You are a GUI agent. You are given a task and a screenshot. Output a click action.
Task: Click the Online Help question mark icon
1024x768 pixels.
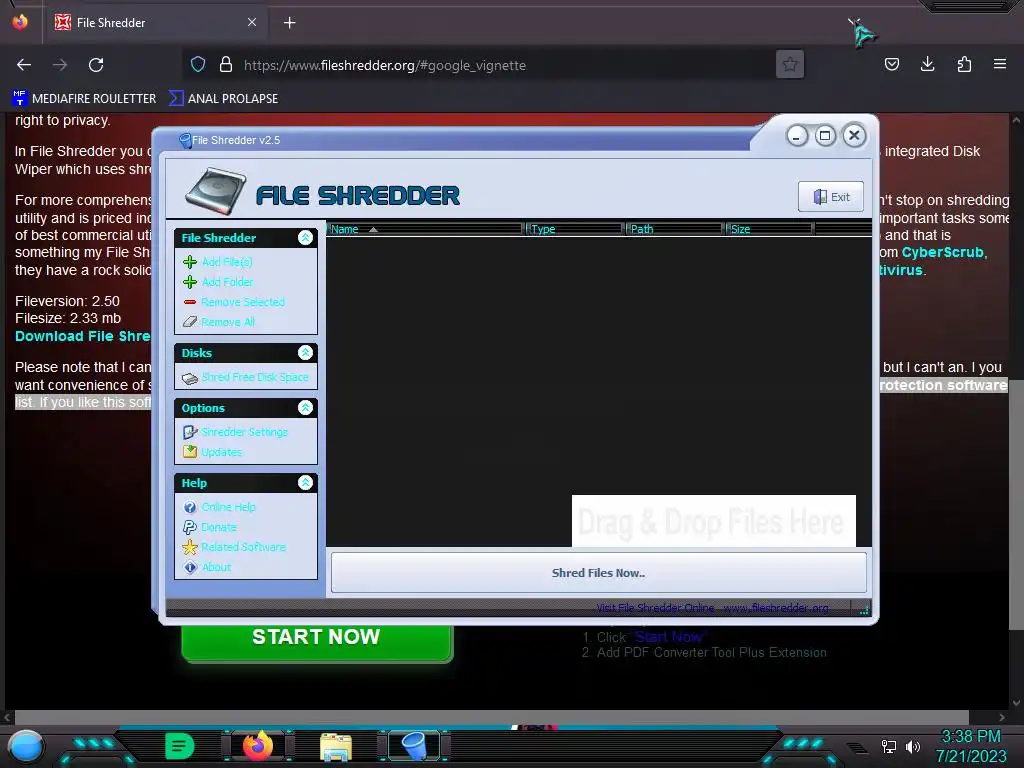pyautogui.click(x=190, y=507)
